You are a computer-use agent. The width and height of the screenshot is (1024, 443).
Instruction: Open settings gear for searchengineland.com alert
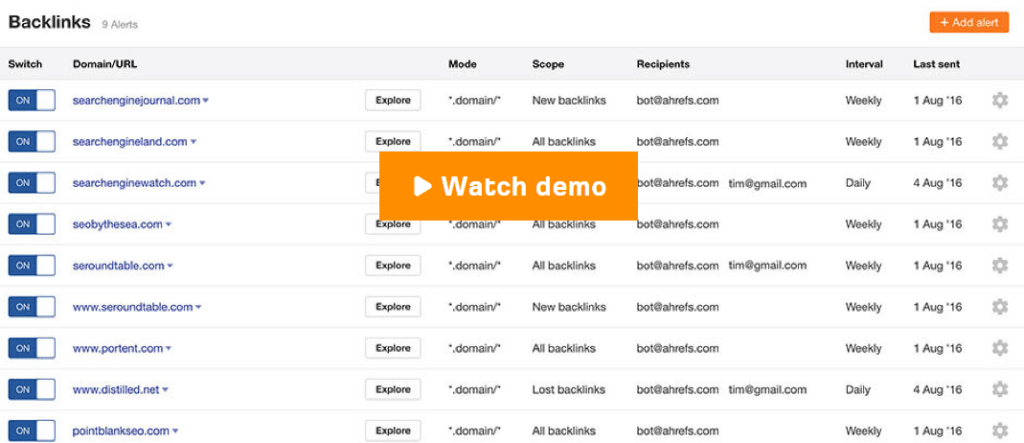[x=1000, y=142]
